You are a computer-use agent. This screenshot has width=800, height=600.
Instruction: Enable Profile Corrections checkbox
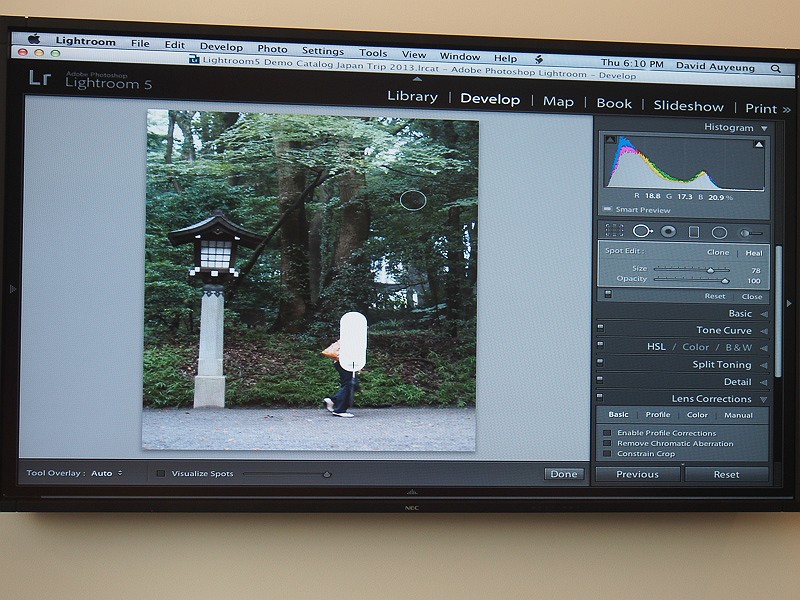click(x=607, y=433)
